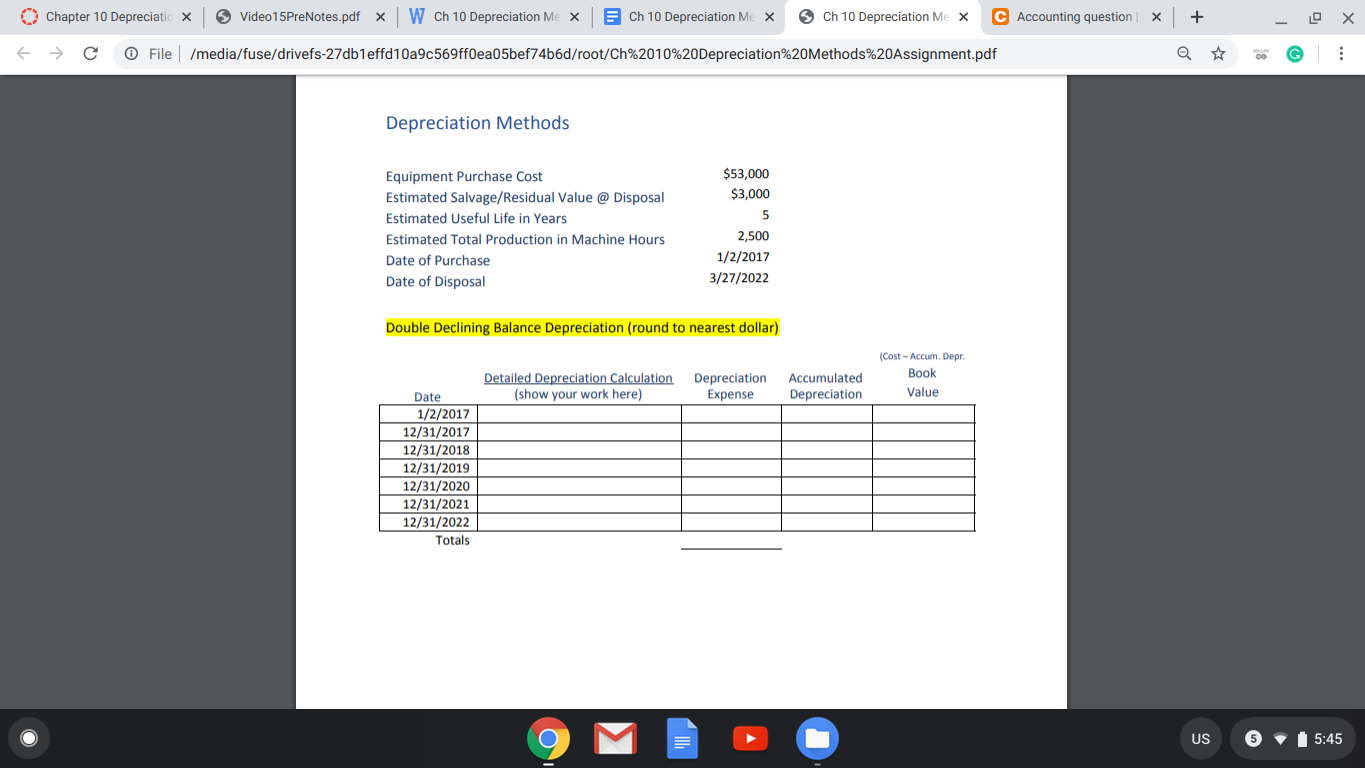Screen dimensions: 1365x768
Task: Open the ChromeOS launcher circle button
Action: pyautogui.click(x=30, y=739)
